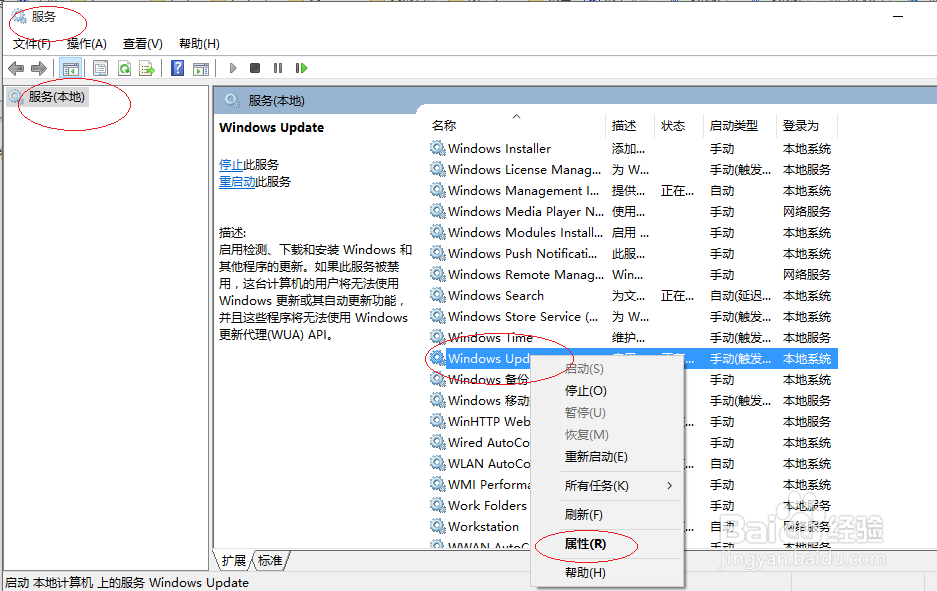Select the Windows License Manag... row
The width and height of the screenshot is (937, 591).
click(633, 170)
